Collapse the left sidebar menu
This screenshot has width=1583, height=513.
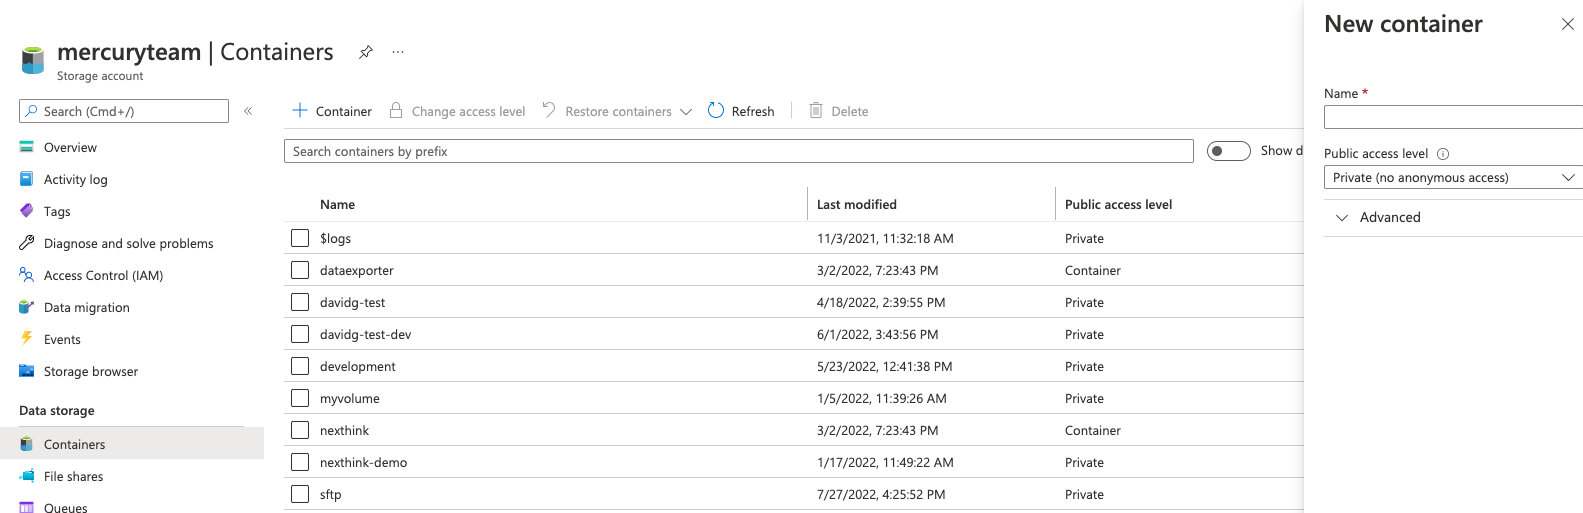tap(248, 111)
